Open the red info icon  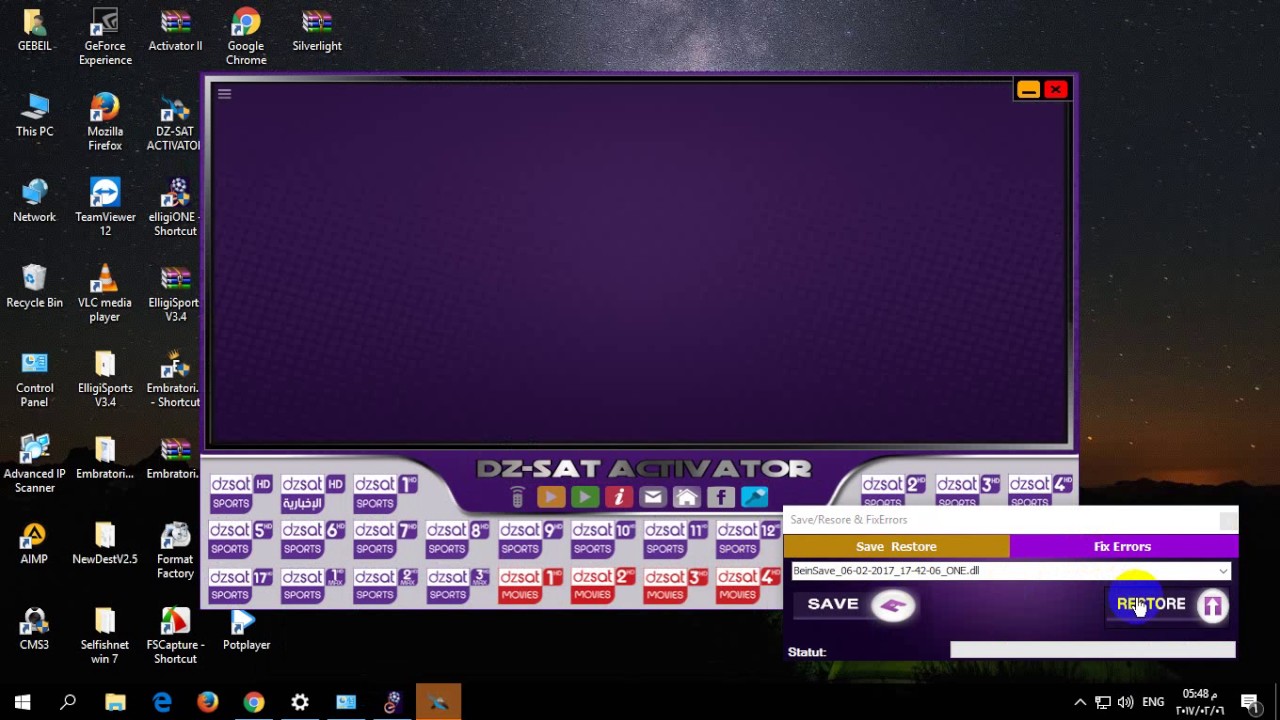click(x=619, y=497)
